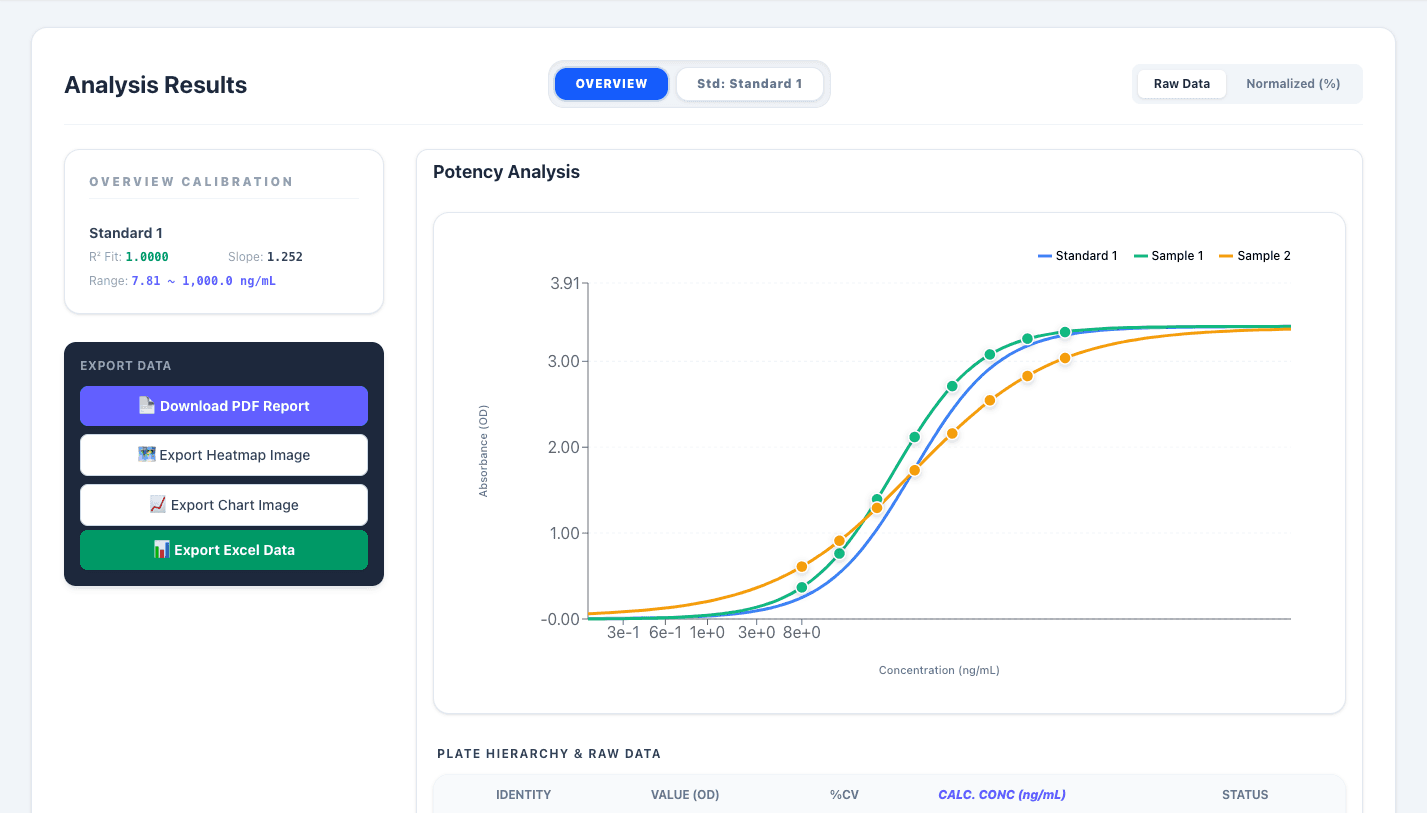Click the Excel bar chart icon
Viewport: 1427px width, 813px height.
pos(161,550)
